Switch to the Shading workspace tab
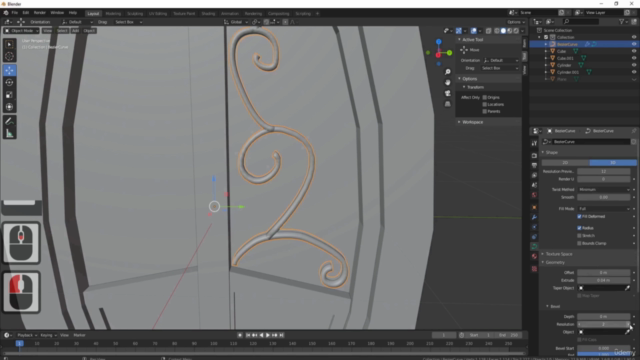The image size is (640, 360). click(208, 13)
